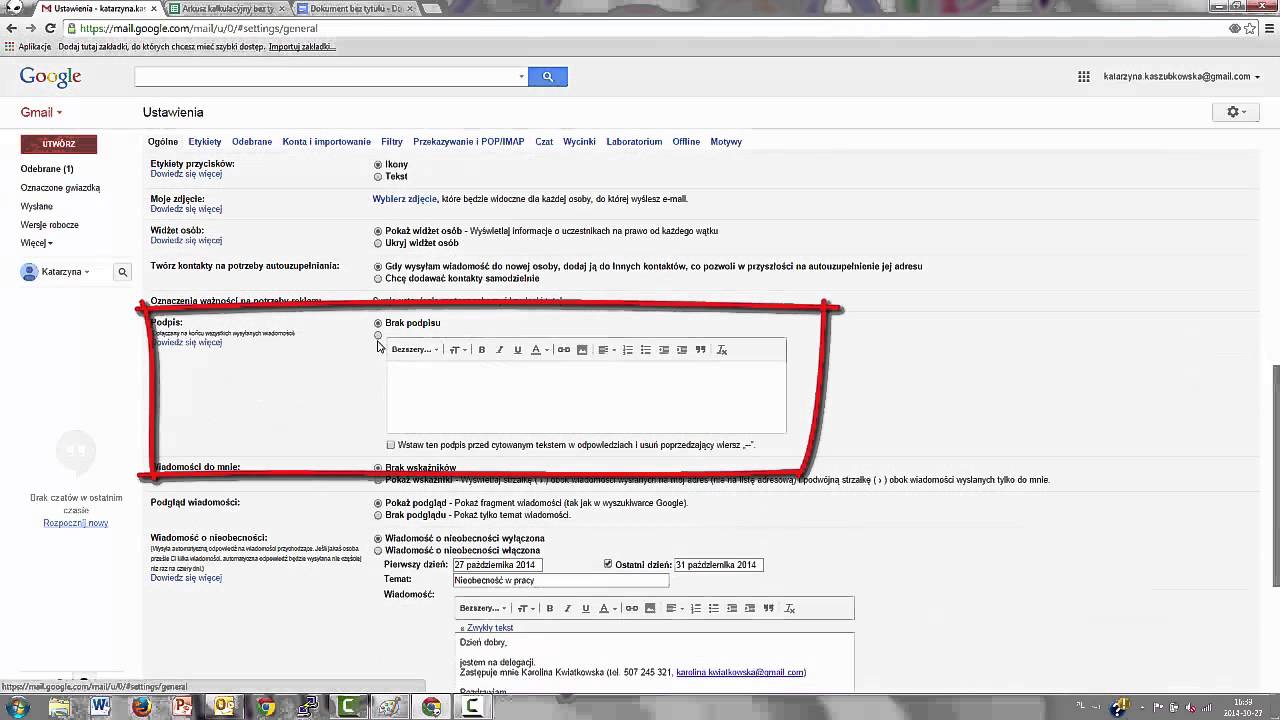Open the Laboratorium settings tab
The image size is (1280, 720).
[x=634, y=142]
